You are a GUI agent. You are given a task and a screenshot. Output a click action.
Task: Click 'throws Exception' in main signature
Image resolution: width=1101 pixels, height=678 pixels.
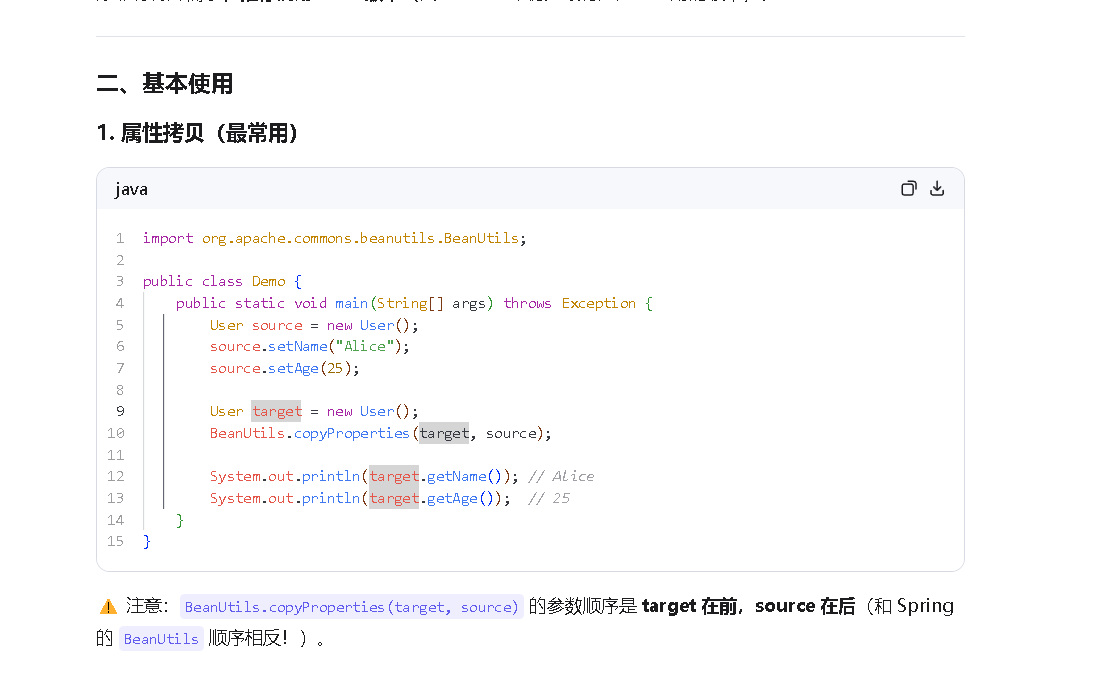coord(569,303)
